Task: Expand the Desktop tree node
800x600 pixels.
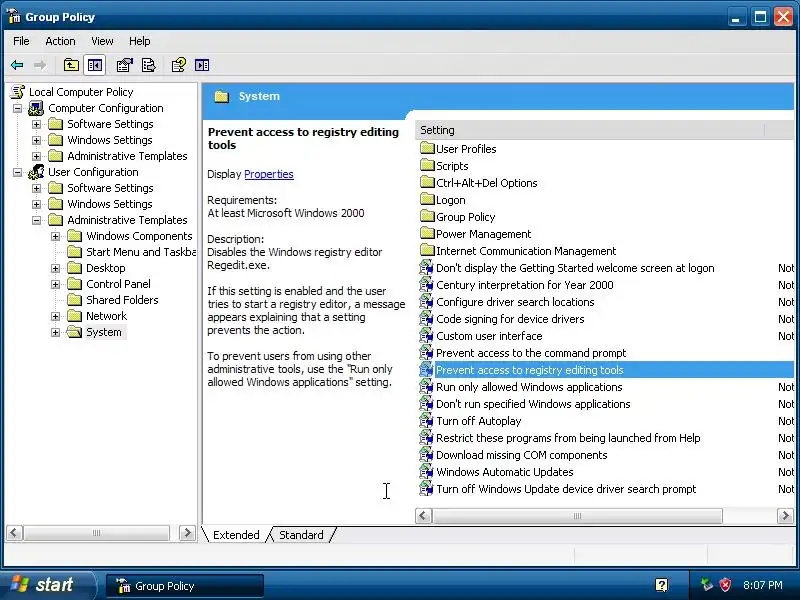Action: point(56,268)
